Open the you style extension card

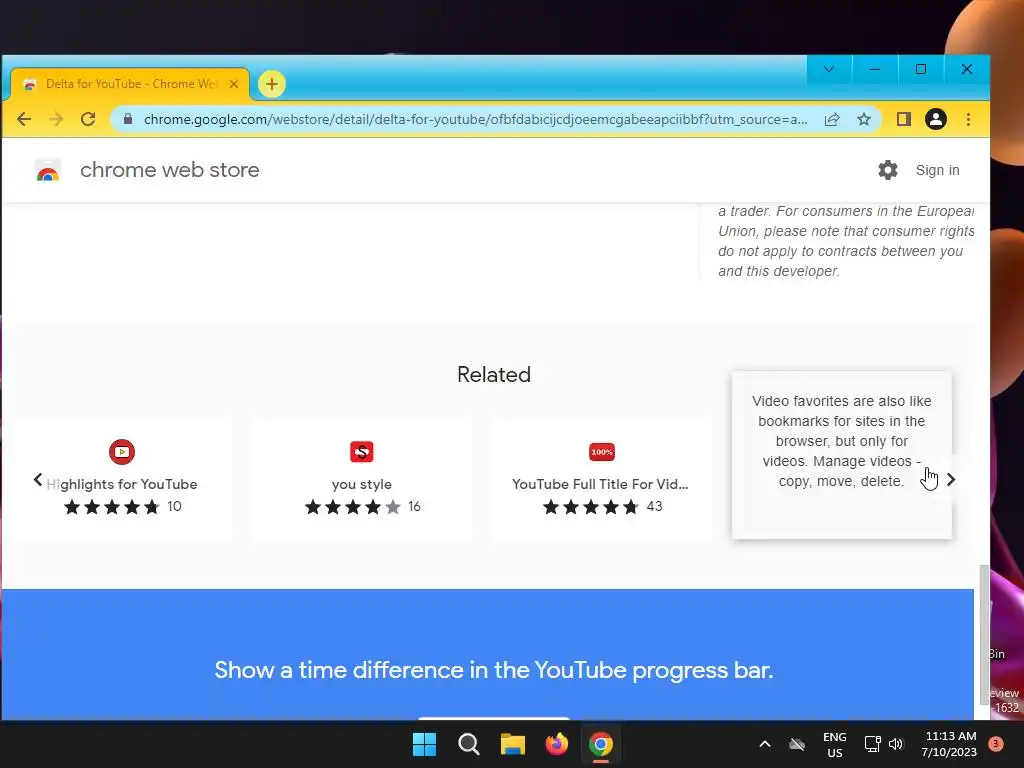pos(362,479)
